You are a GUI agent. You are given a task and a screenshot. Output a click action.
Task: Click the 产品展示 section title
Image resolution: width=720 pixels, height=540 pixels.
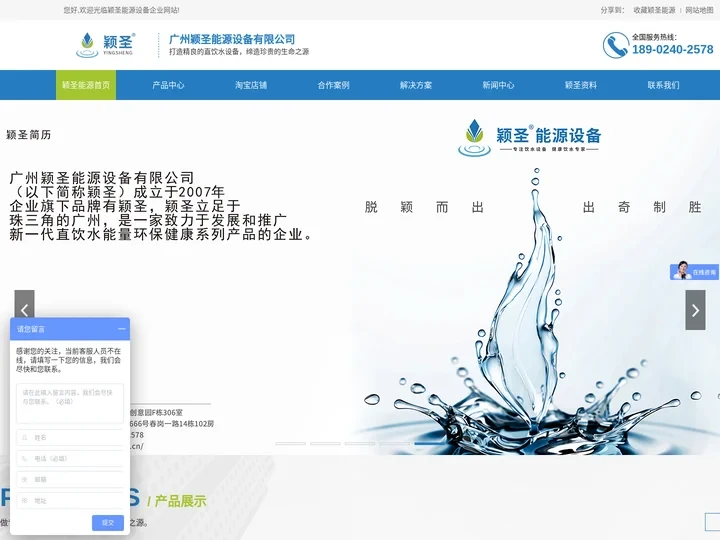click(180, 501)
